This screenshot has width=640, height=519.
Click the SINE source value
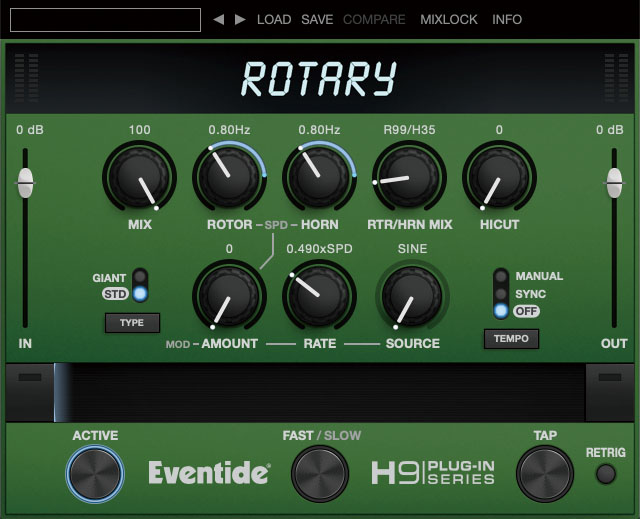[x=412, y=249]
